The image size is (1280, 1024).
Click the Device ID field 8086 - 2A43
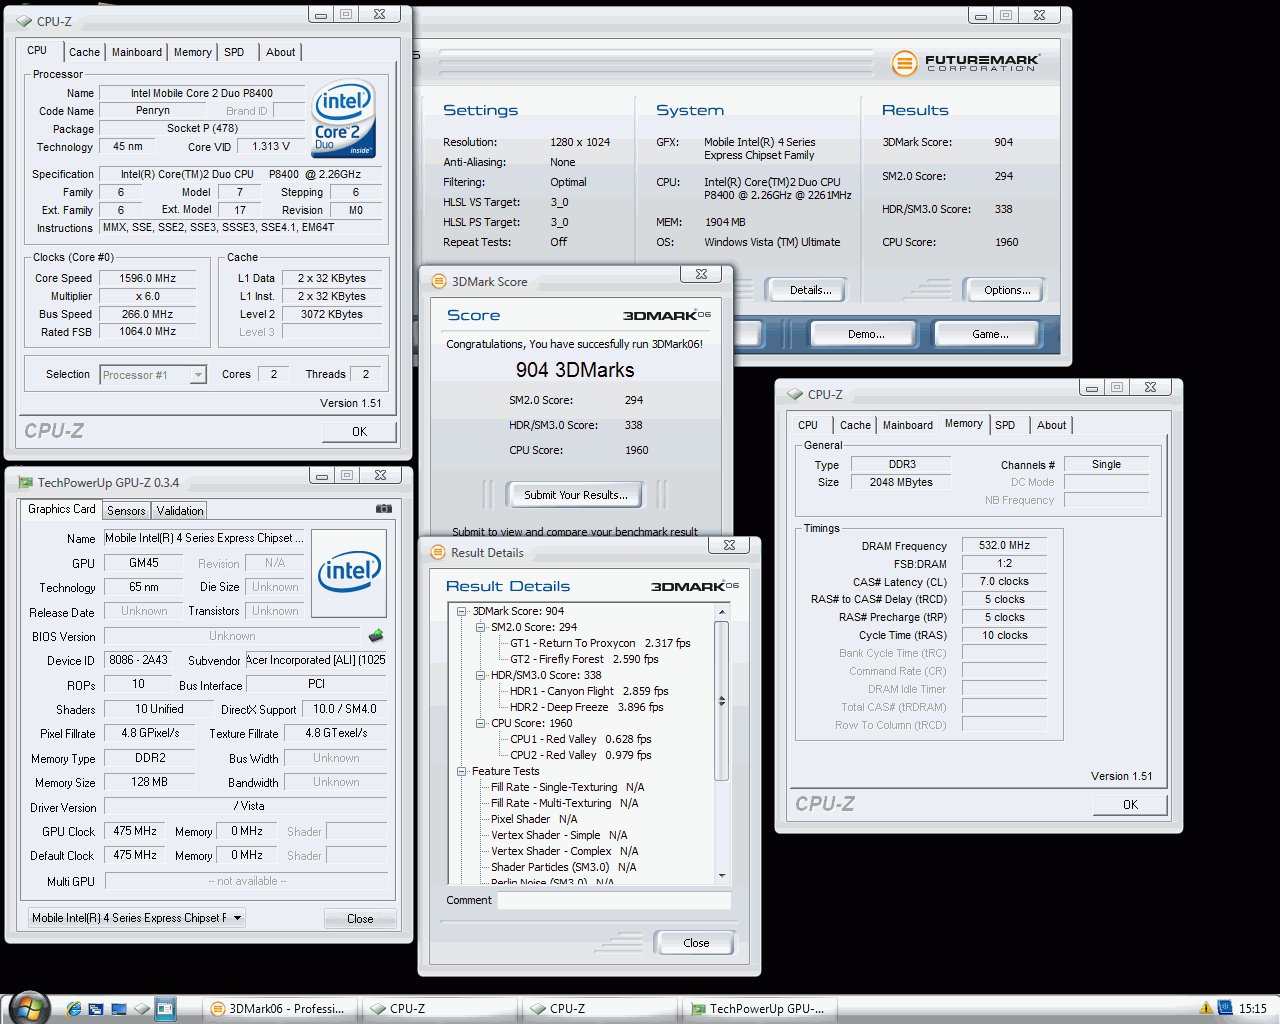[x=139, y=660]
